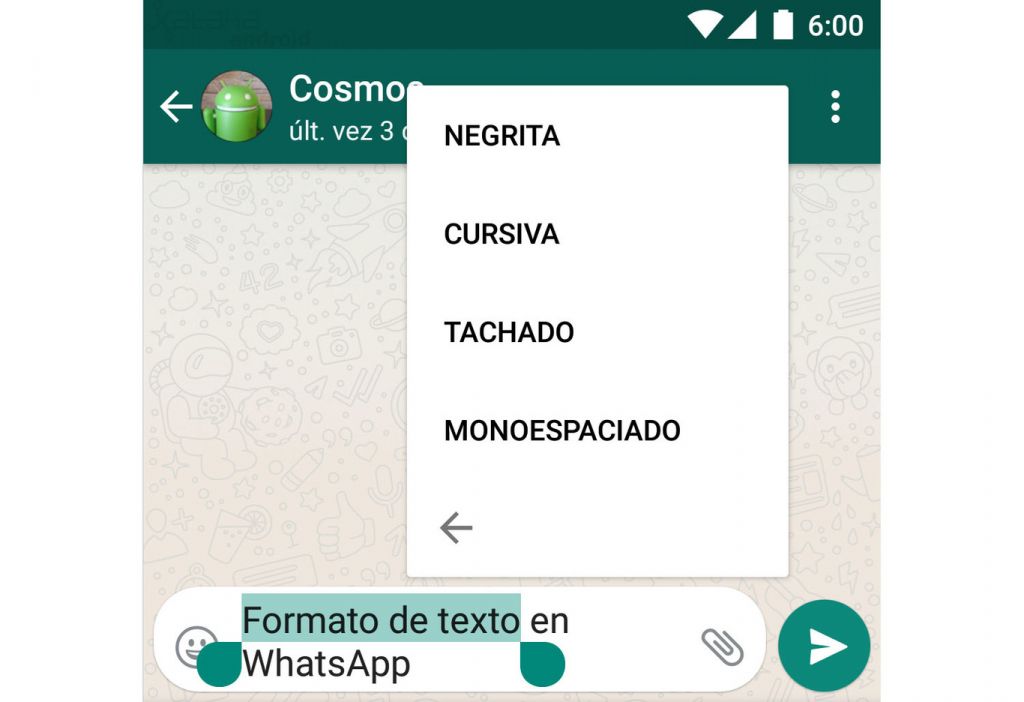The width and height of the screenshot is (1024, 702).
Task: Tap the battery status icon
Action: (783, 25)
